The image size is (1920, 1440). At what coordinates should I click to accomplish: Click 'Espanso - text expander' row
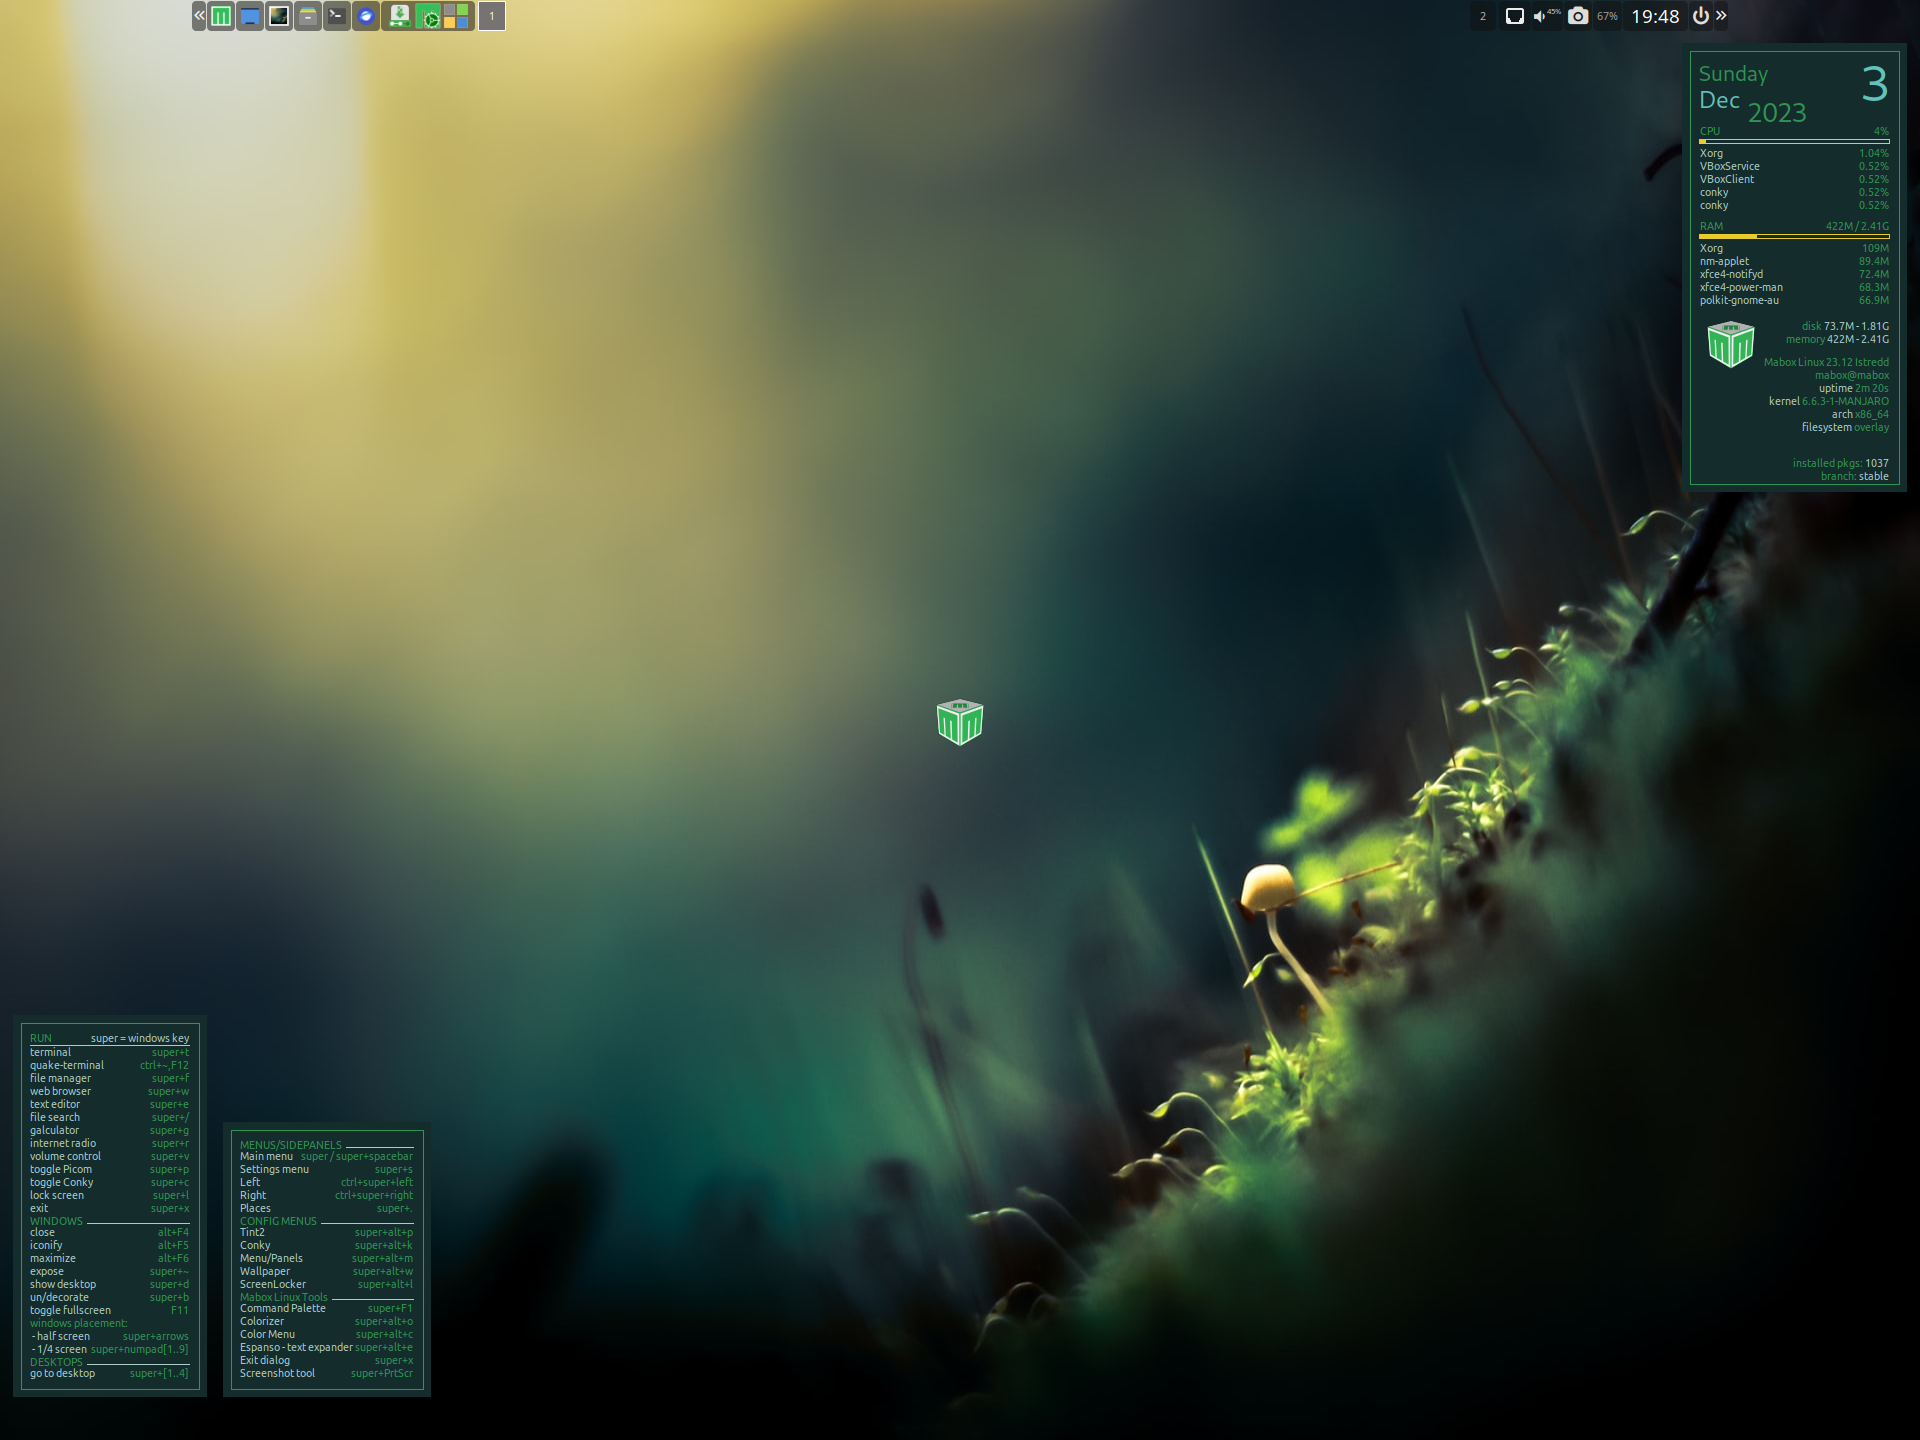[326, 1347]
